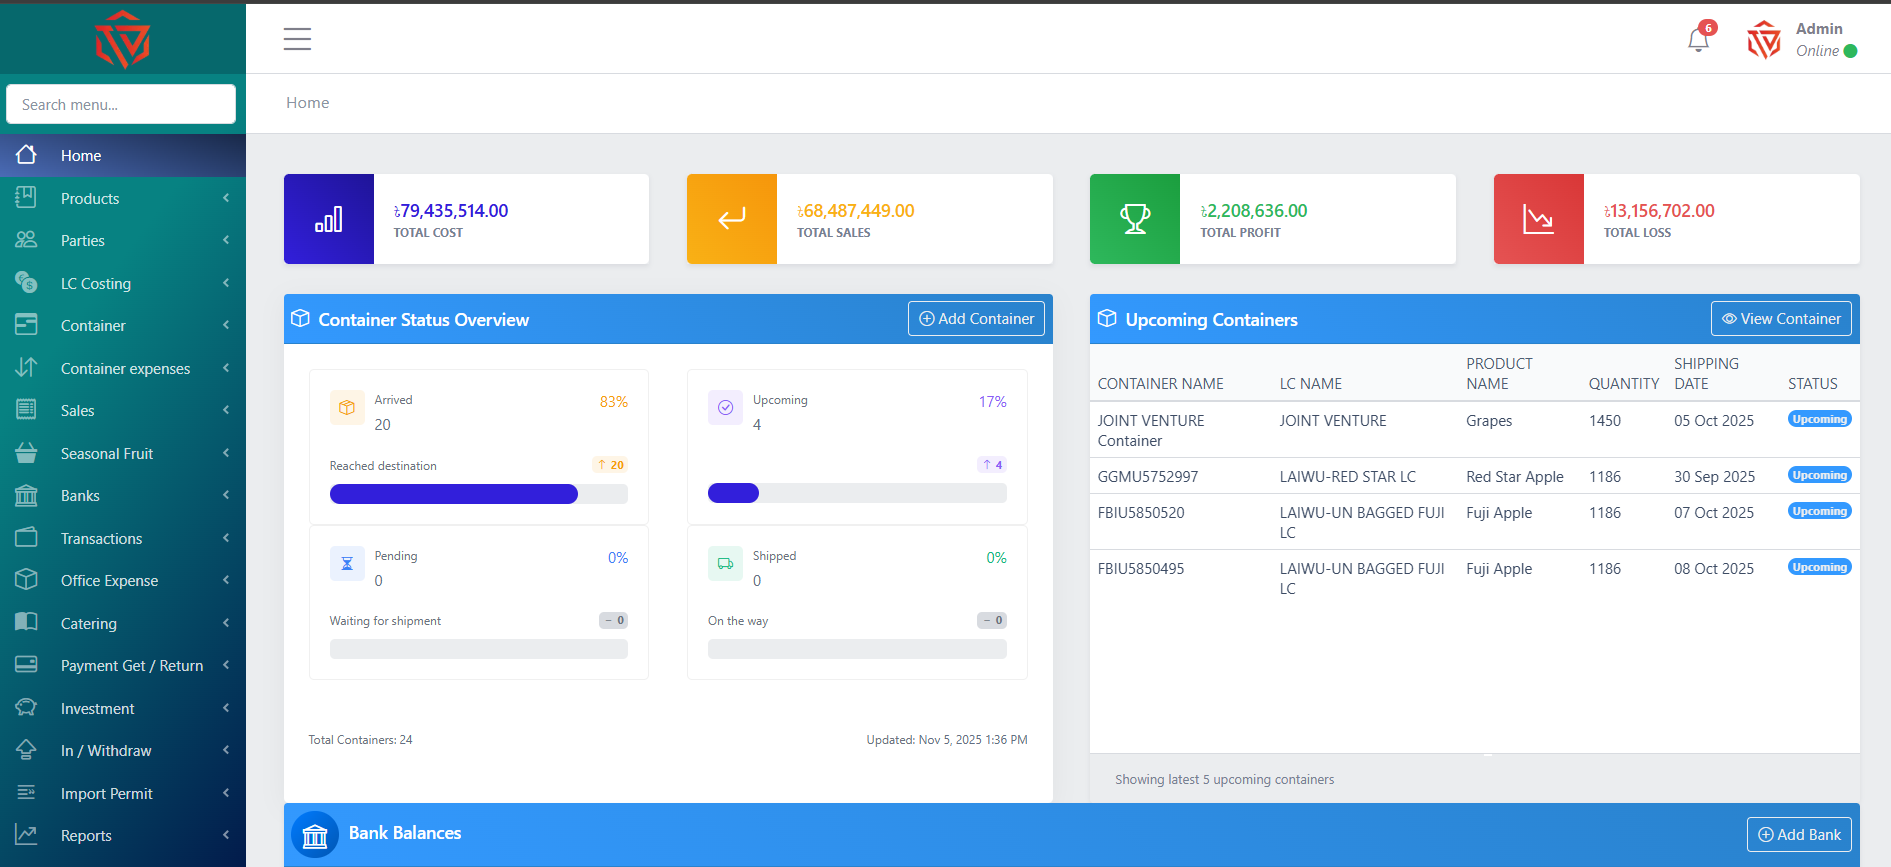Click the Home breadcrumb link

click(x=307, y=102)
